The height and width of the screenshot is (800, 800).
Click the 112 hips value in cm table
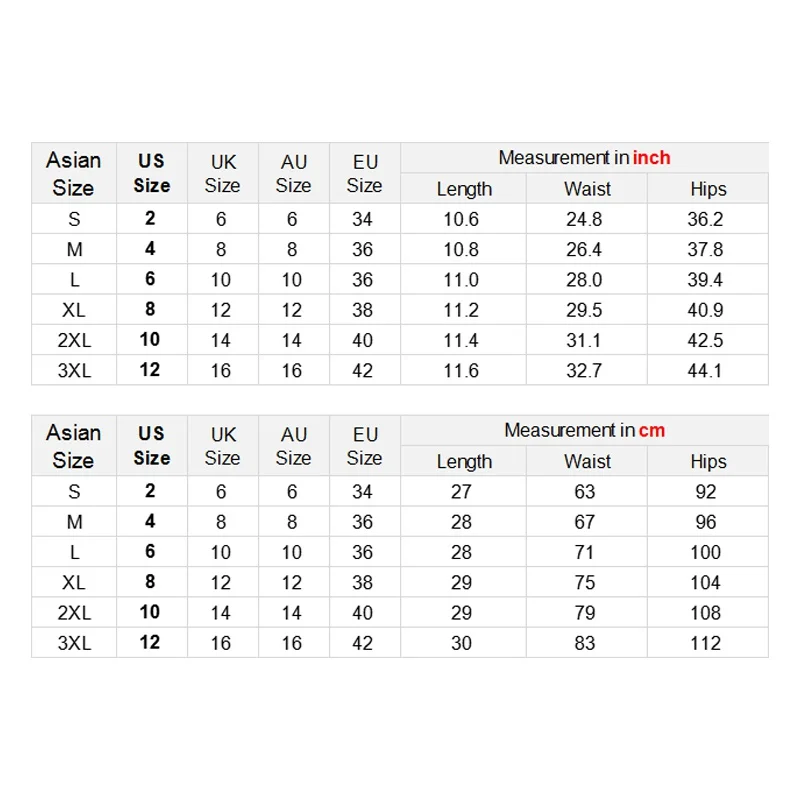(705, 643)
